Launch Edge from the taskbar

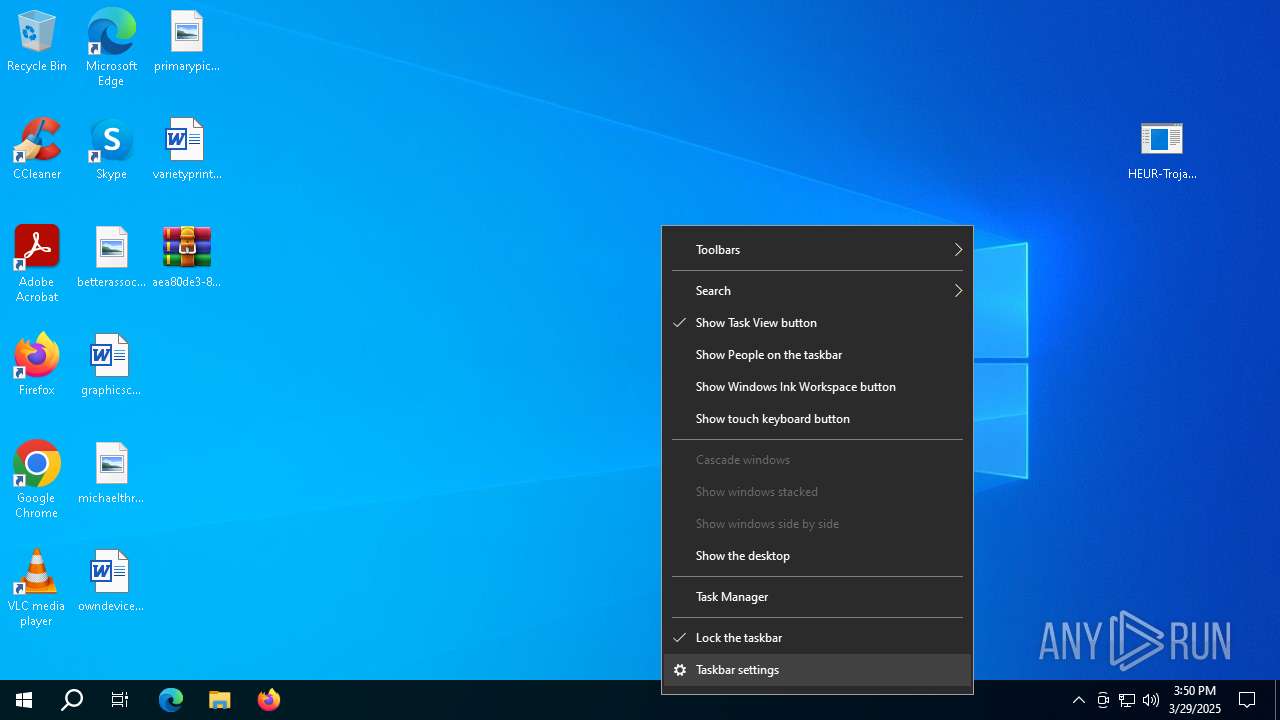click(171, 700)
